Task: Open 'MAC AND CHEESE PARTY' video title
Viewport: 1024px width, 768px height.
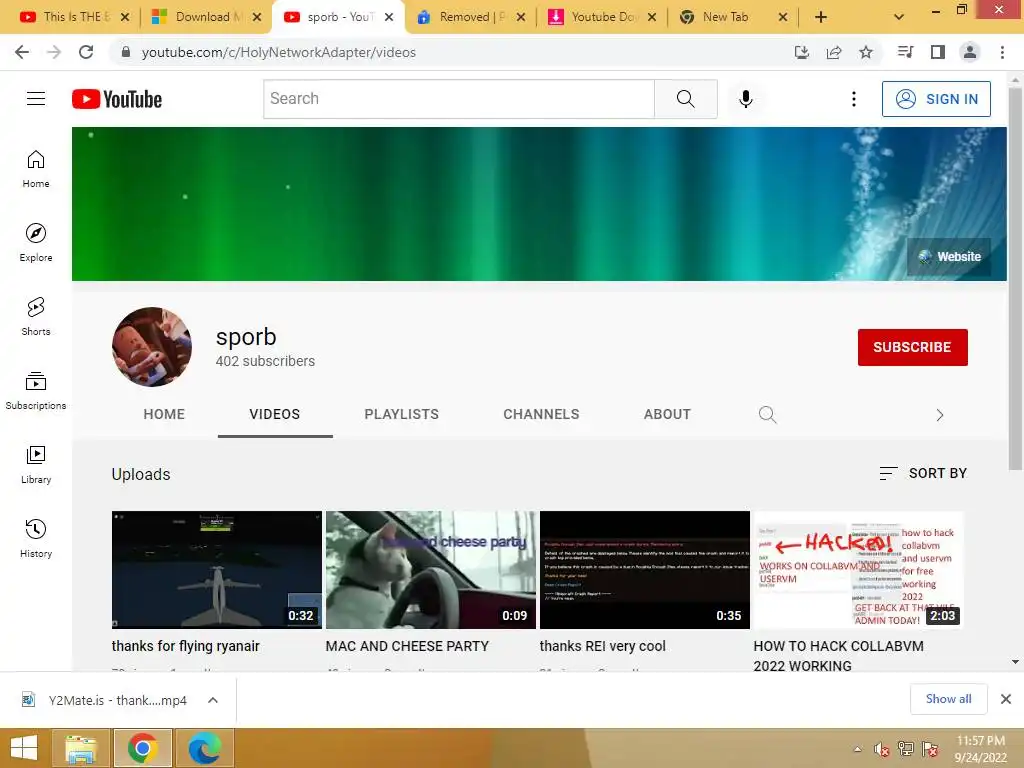Action: coord(407,646)
